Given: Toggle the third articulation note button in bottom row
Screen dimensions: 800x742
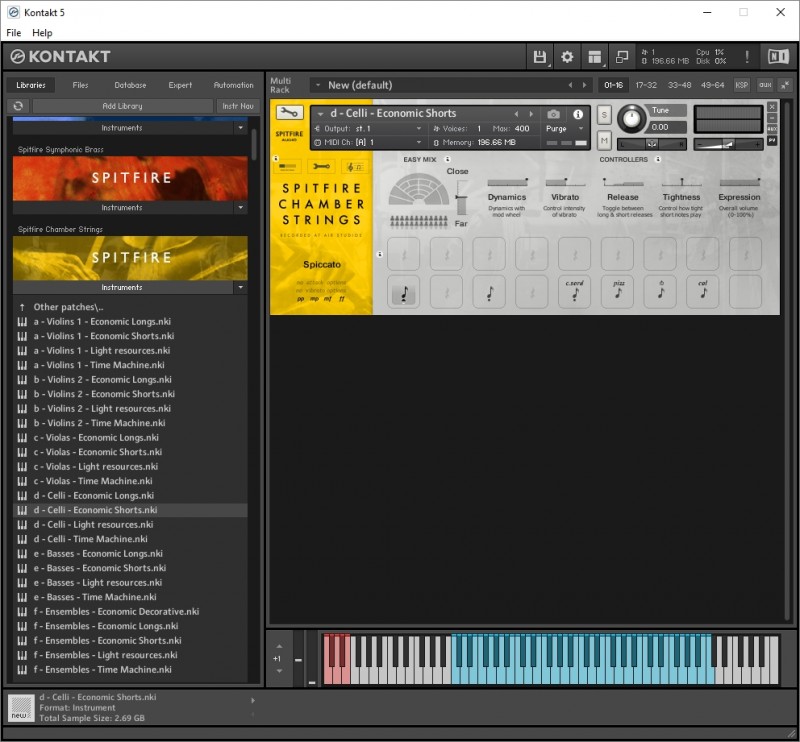Looking at the screenshot, I should click(489, 292).
